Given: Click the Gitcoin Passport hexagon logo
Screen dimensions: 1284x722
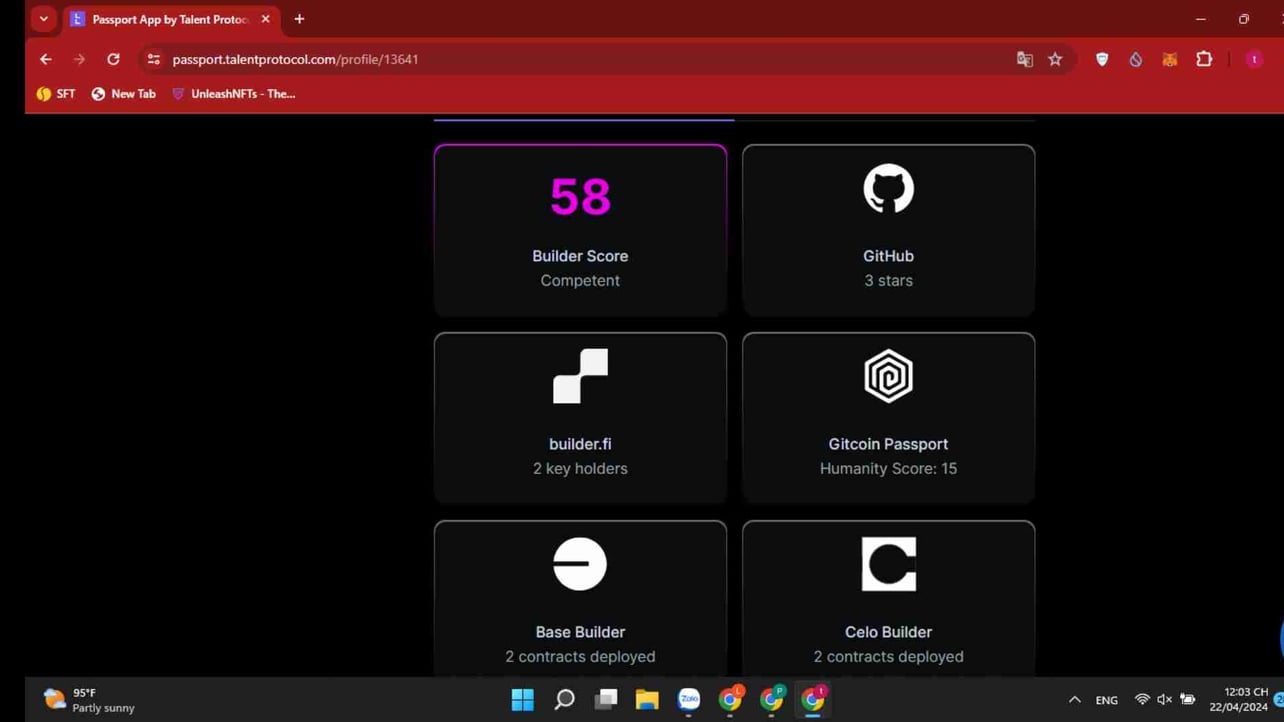Looking at the screenshot, I should pyautogui.click(x=888, y=376).
